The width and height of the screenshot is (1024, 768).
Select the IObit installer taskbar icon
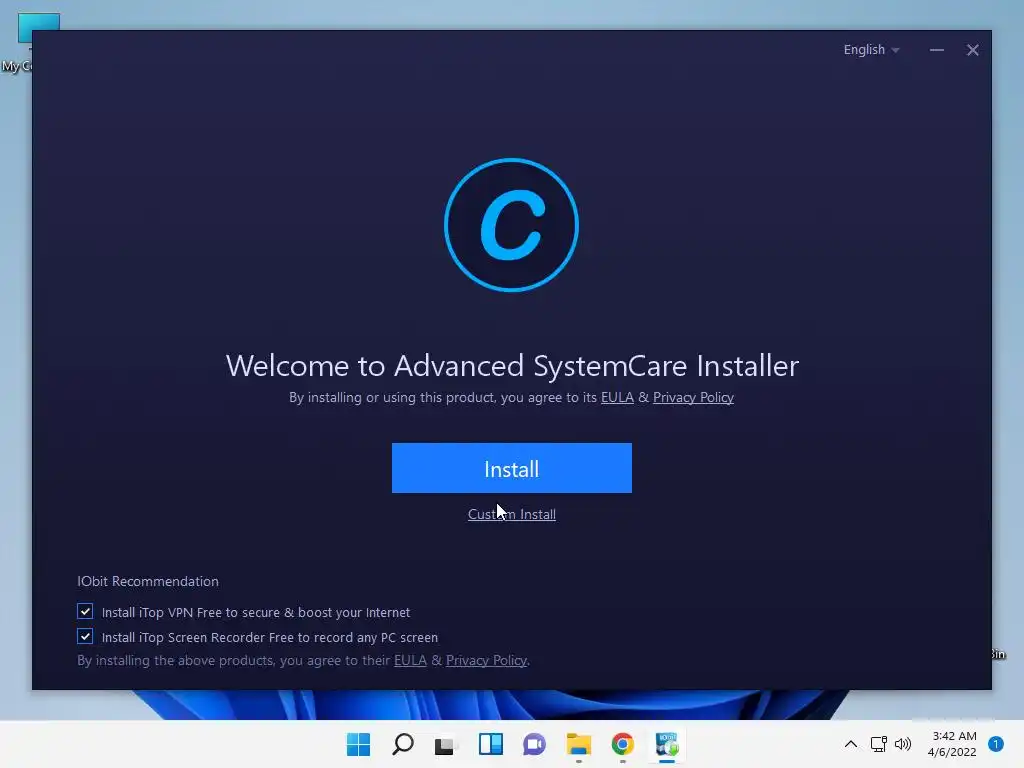click(667, 744)
